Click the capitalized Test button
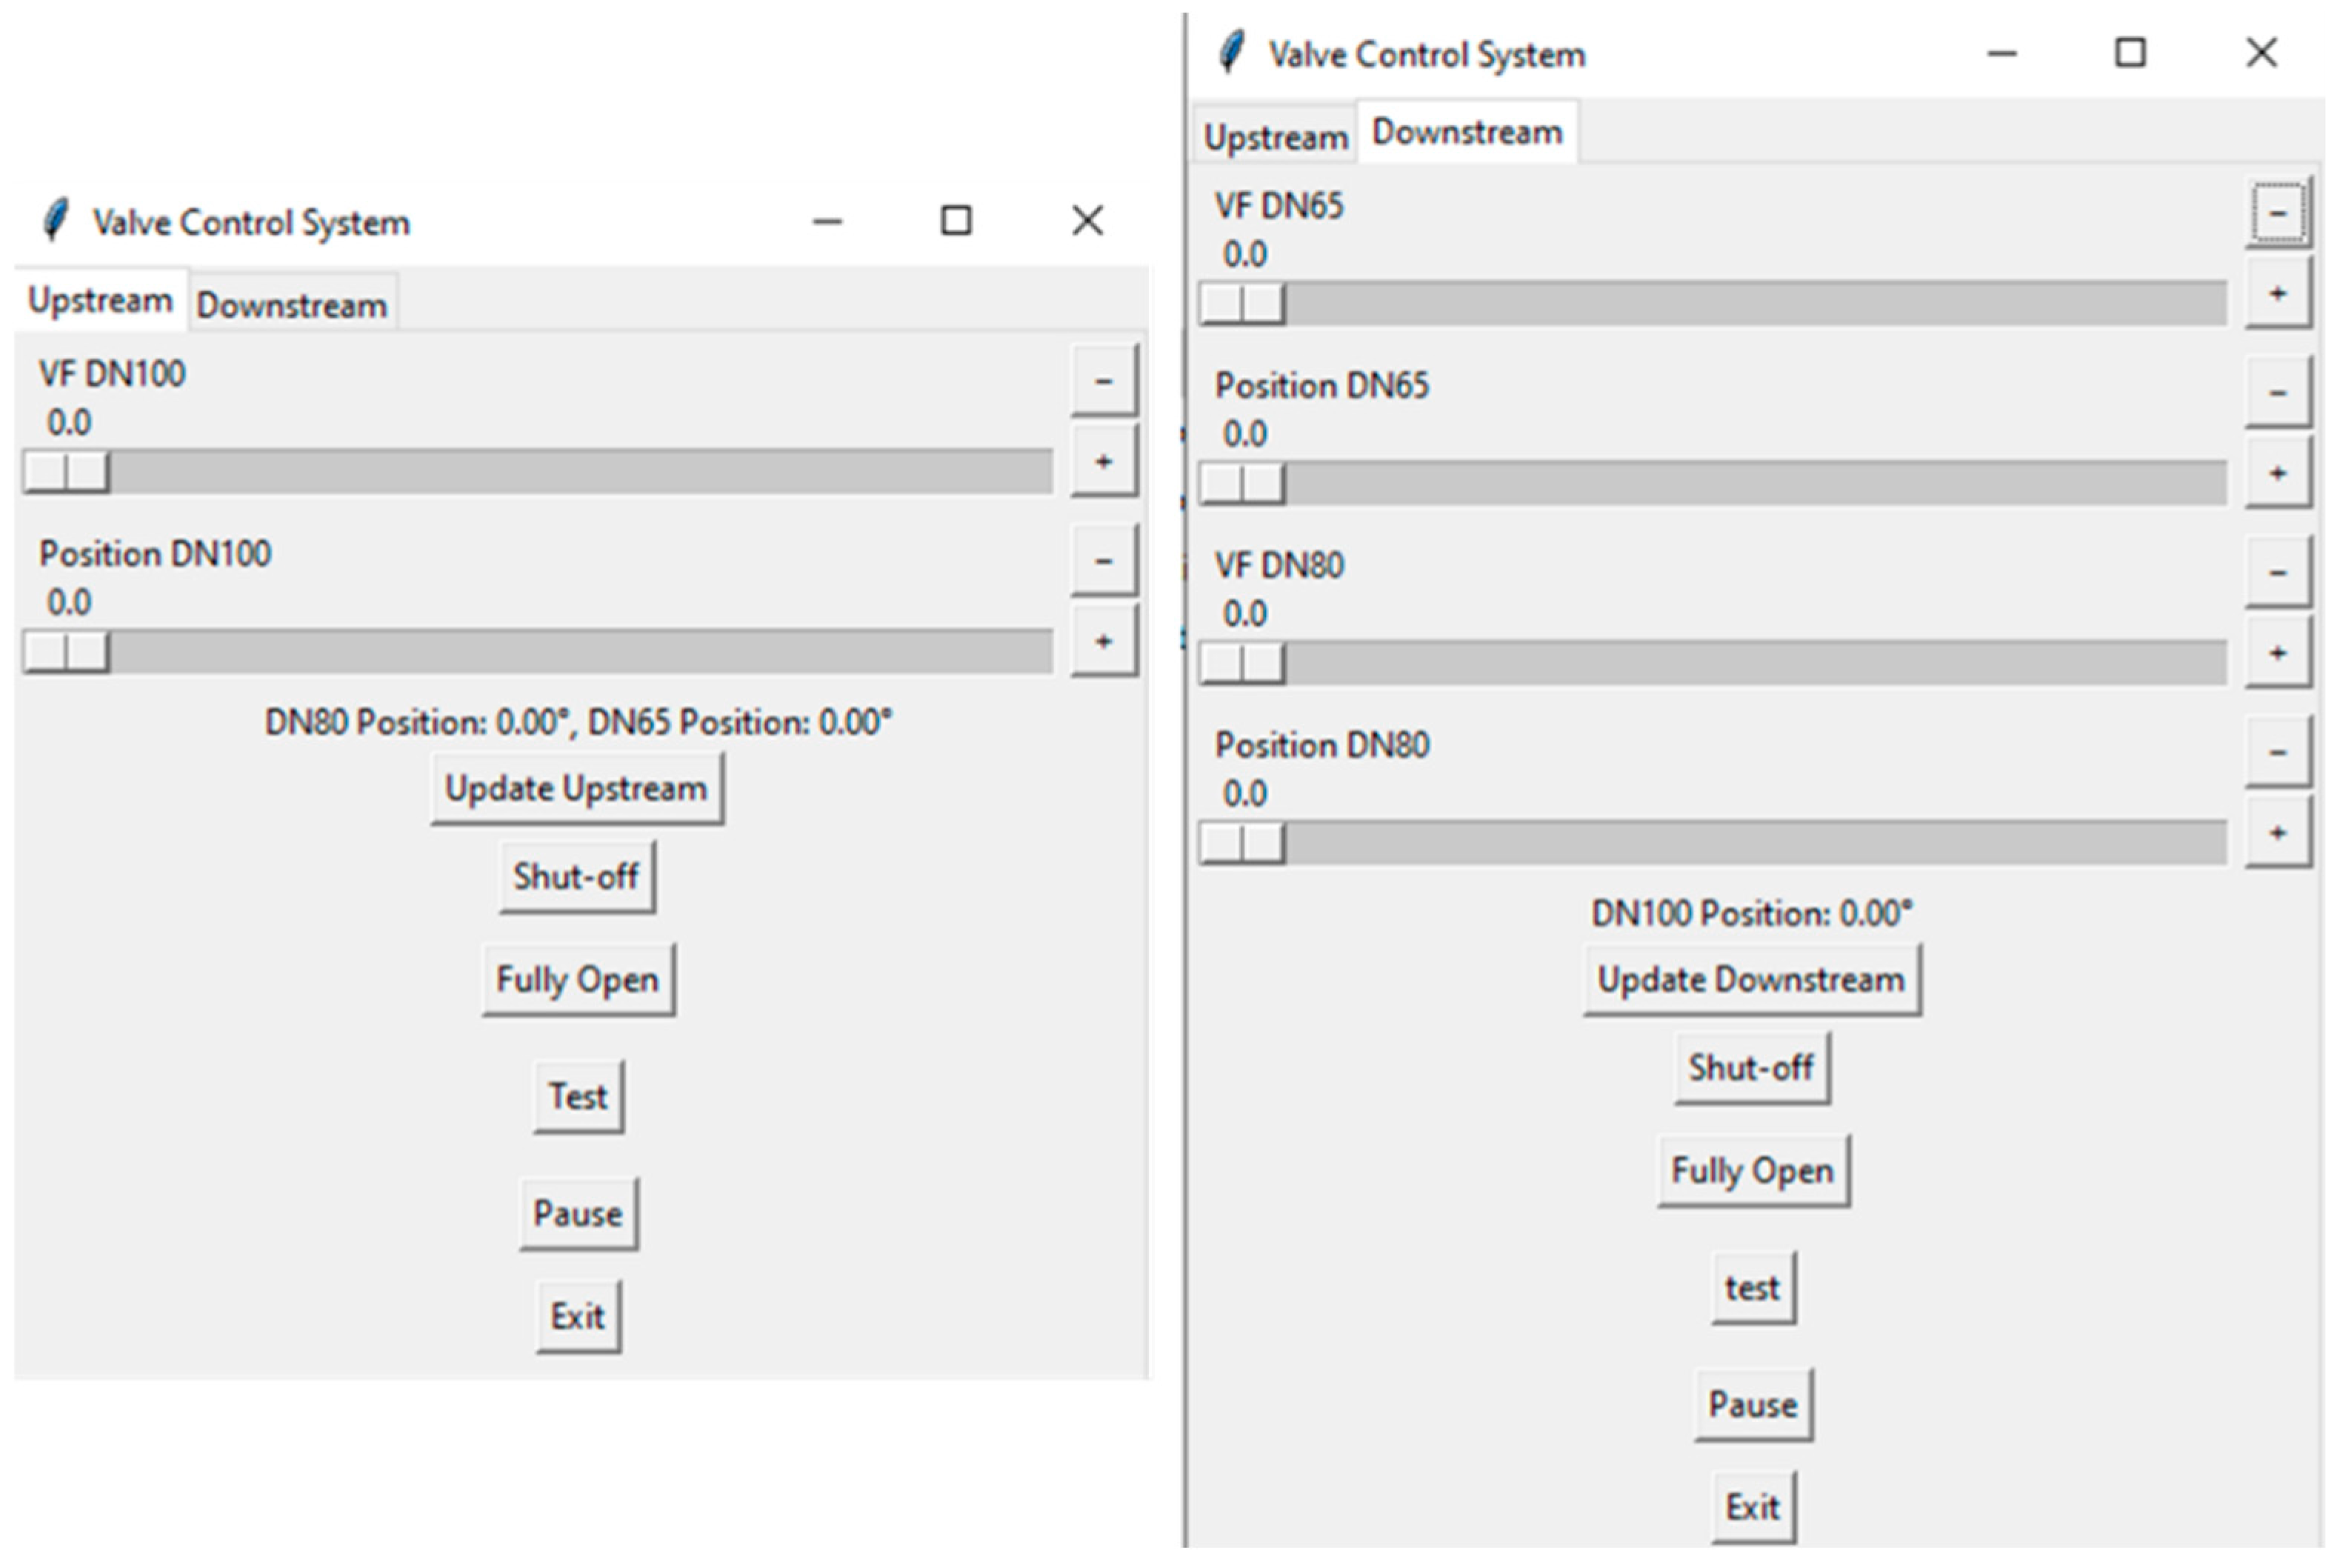The width and height of the screenshot is (2337, 1568). point(577,1097)
